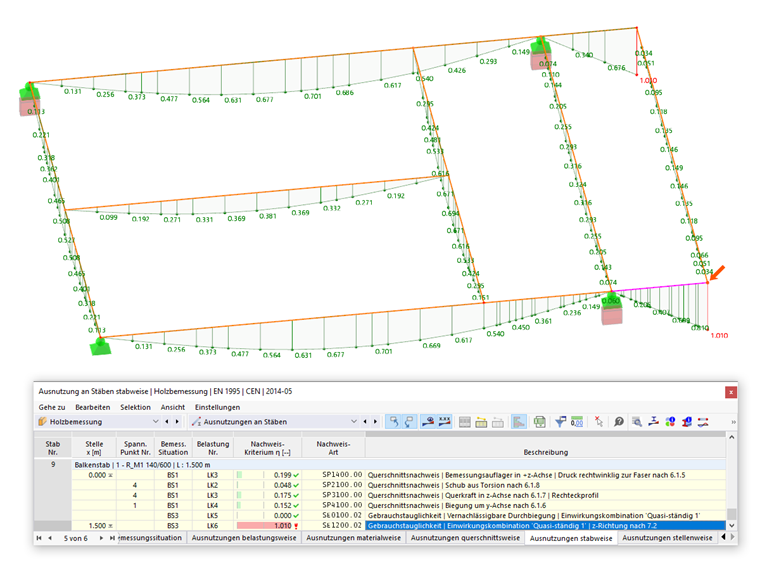Go to previous entry beside Ausnutzungen an Stäben
760x570 pixels.
click(365, 422)
